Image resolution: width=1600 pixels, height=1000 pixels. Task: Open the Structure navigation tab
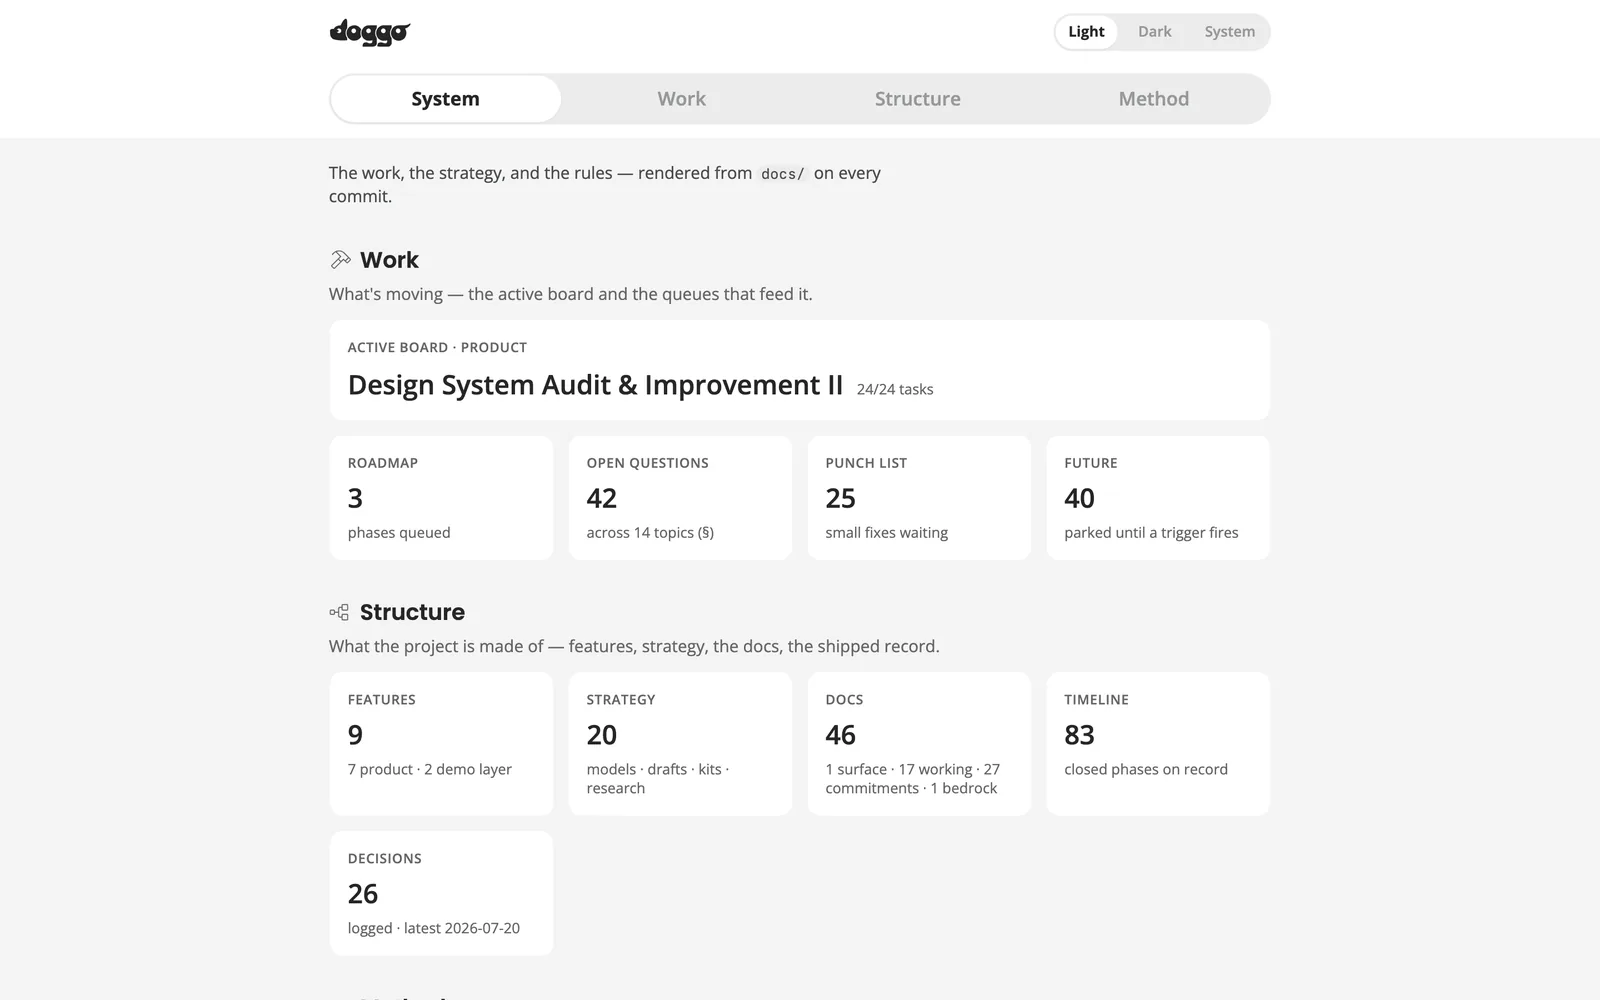point(917,99)
